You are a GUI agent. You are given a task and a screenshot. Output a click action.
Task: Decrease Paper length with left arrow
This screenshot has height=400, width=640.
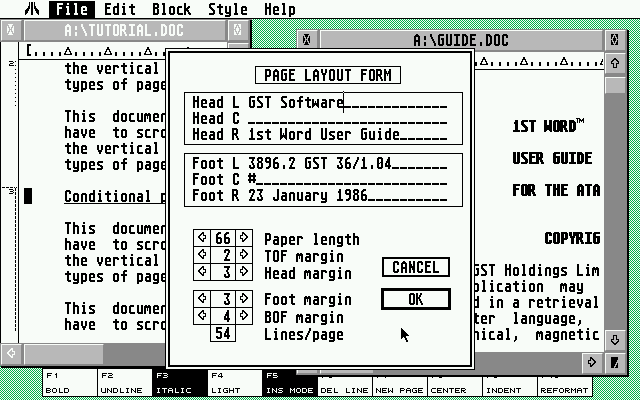pyautogui.click(x=202, y=237)
